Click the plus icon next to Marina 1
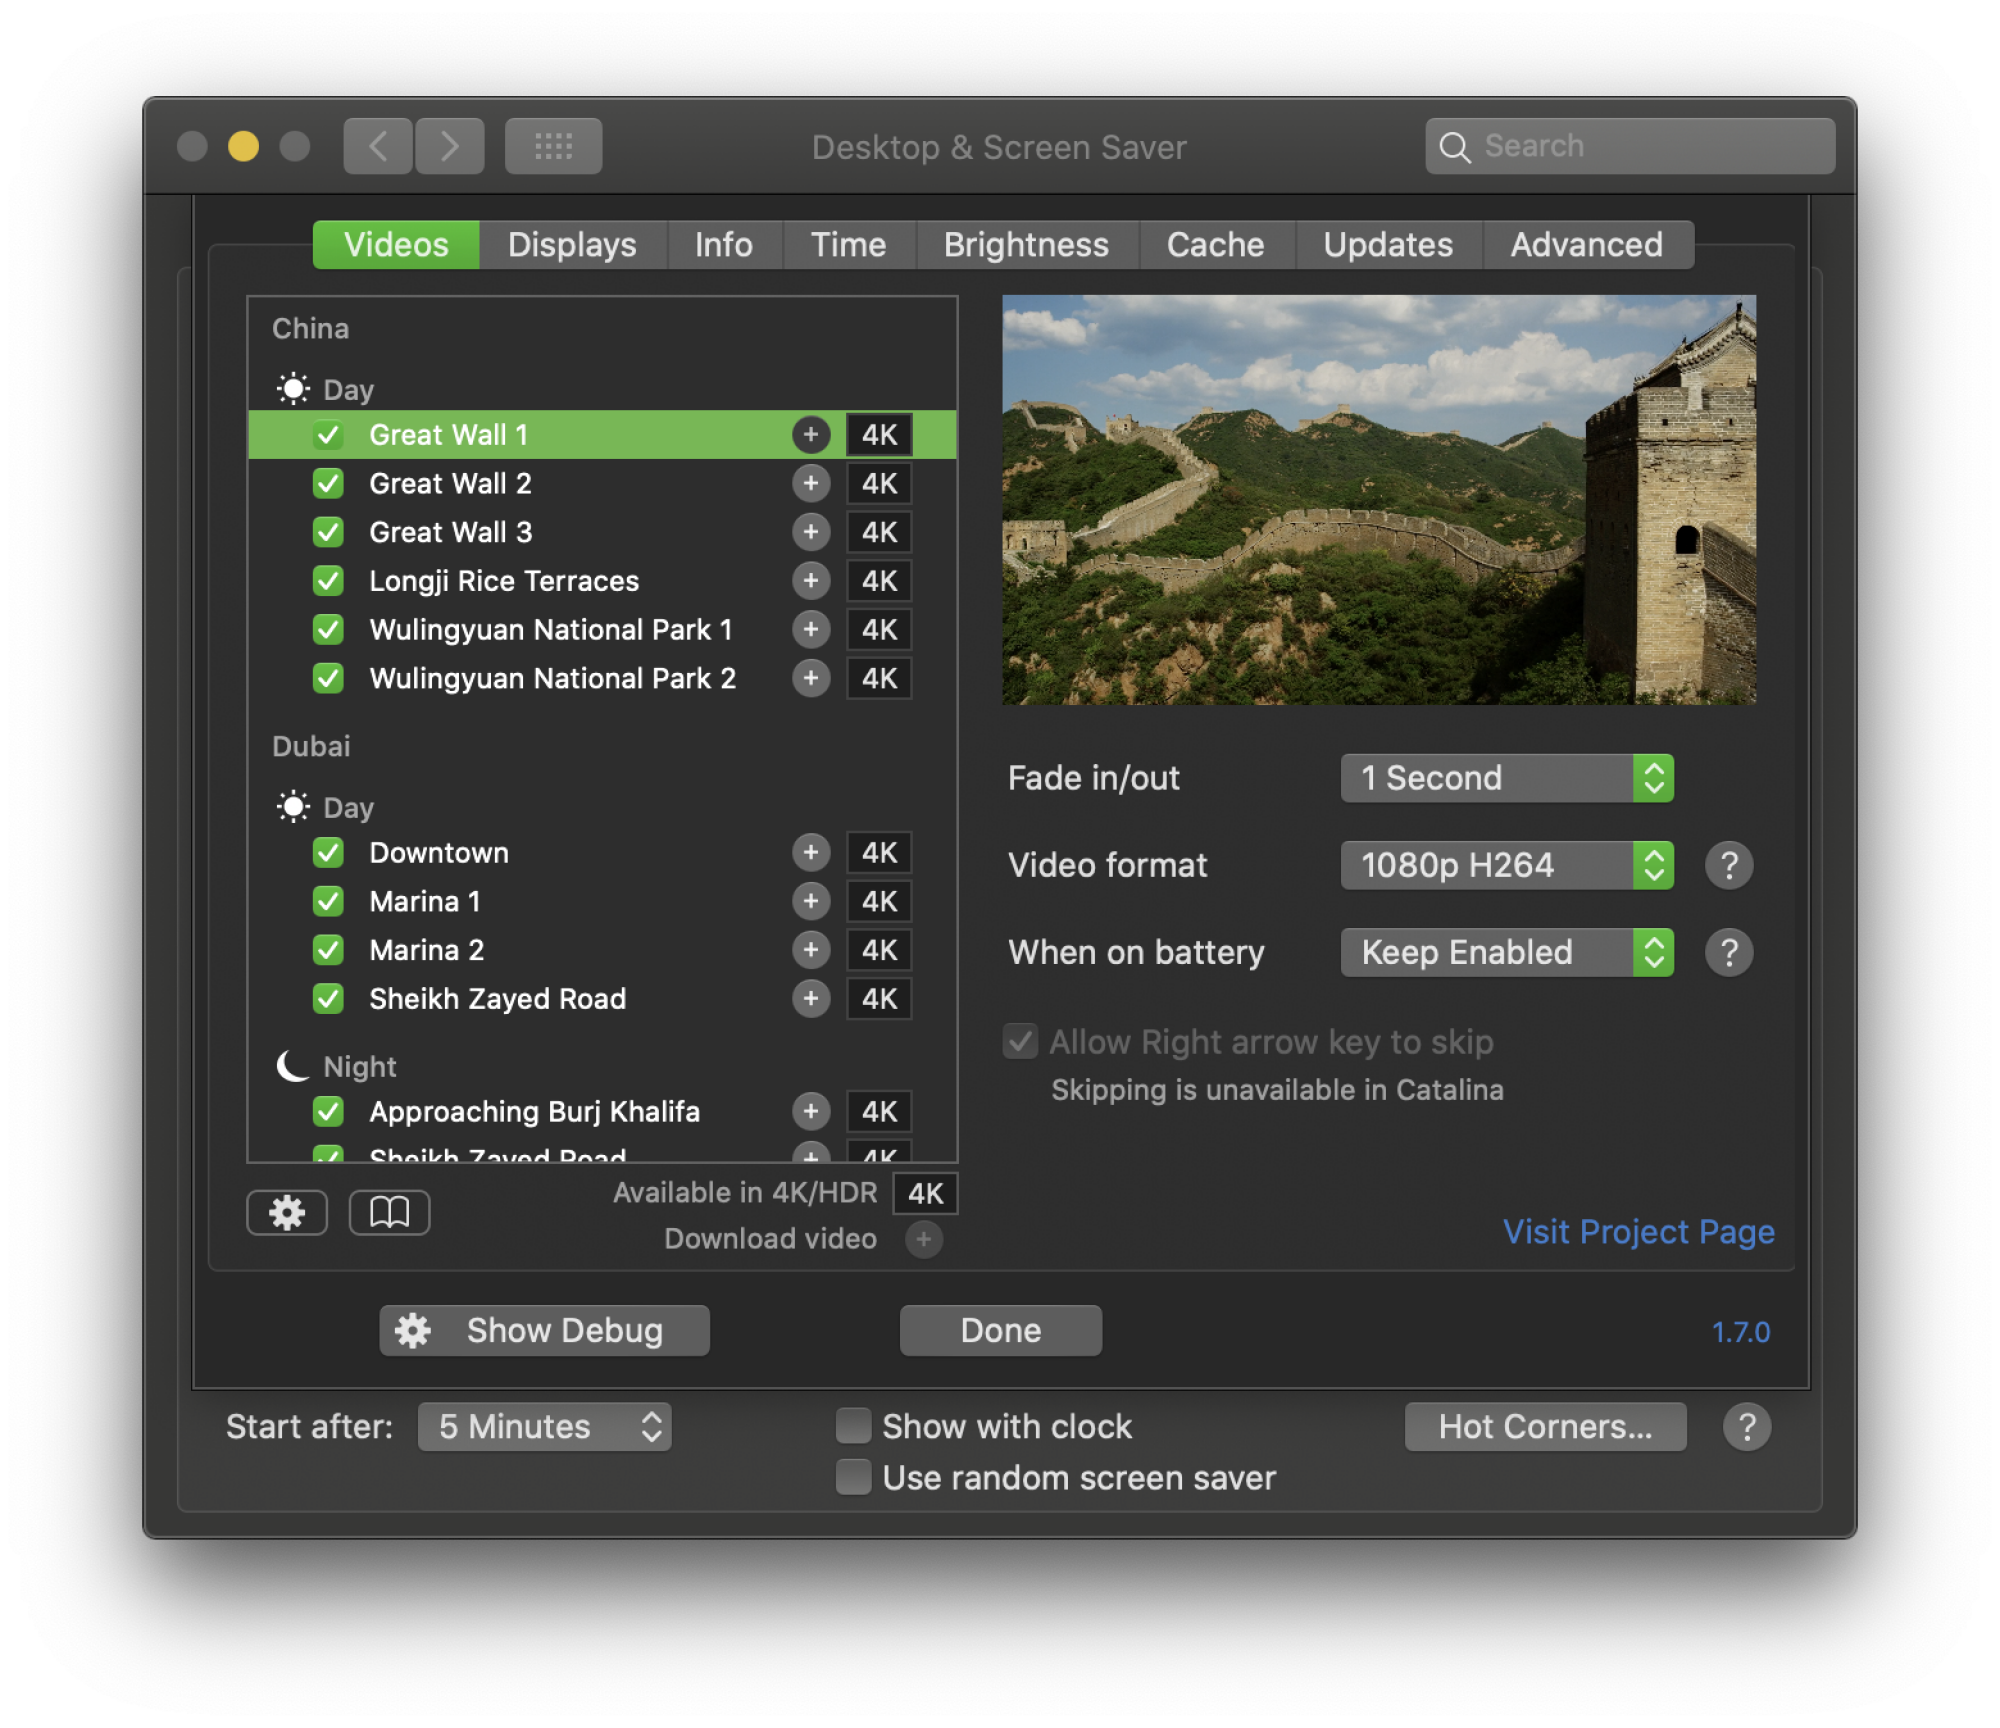The height and width of the screenshot is (1728, 2000). tap(811, 902)
